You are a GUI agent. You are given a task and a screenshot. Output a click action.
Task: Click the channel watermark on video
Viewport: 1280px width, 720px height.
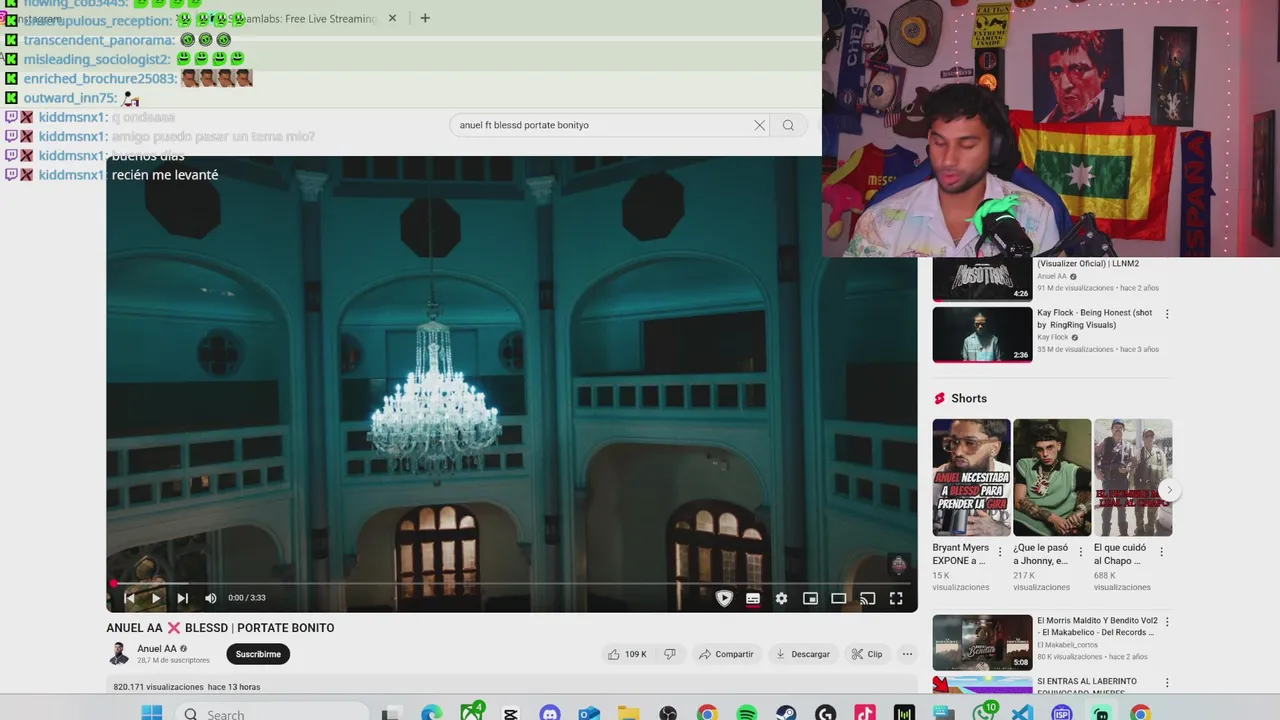(x=898, y=565)
